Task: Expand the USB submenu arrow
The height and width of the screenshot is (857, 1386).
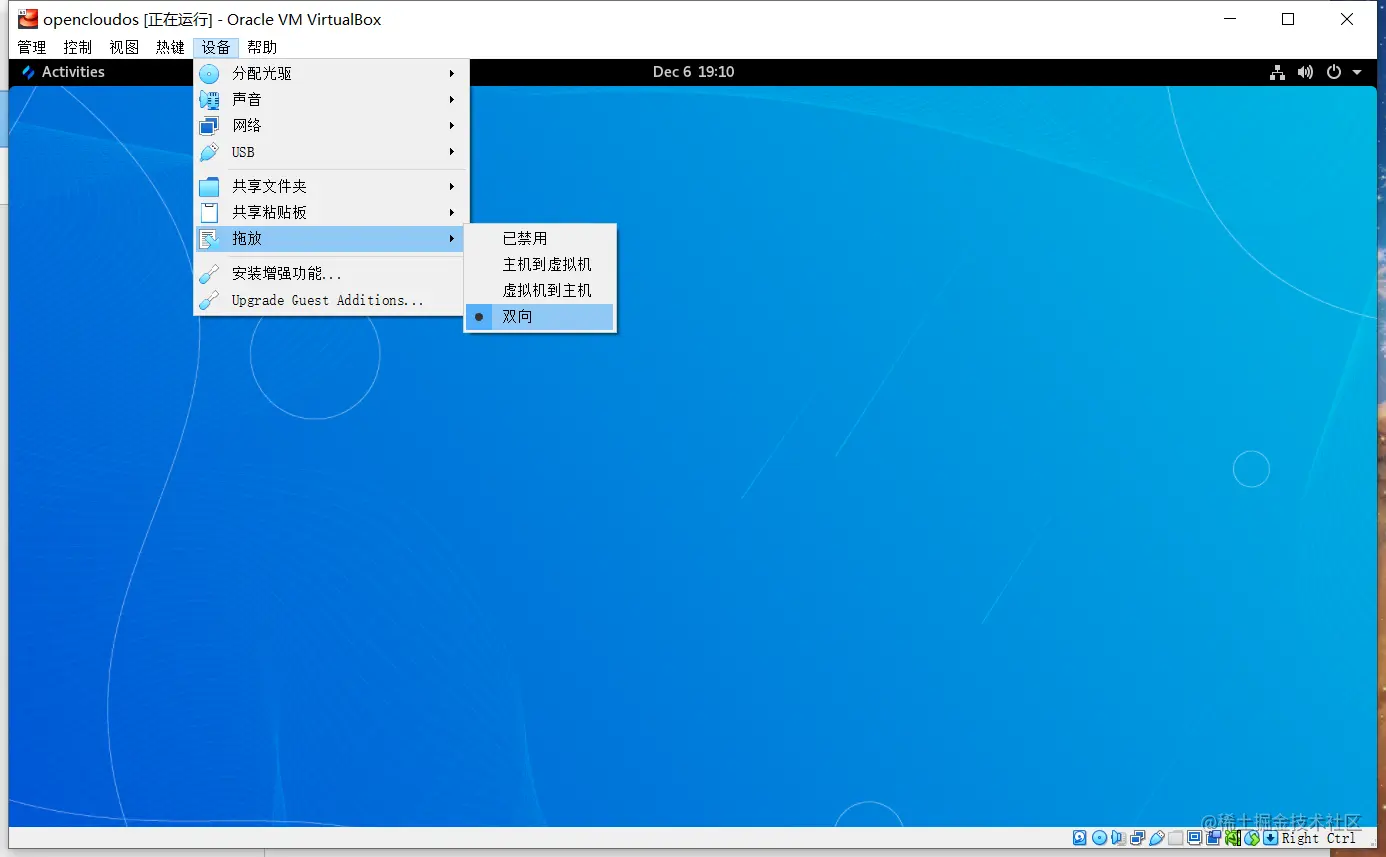Action: tap(452, 152)
